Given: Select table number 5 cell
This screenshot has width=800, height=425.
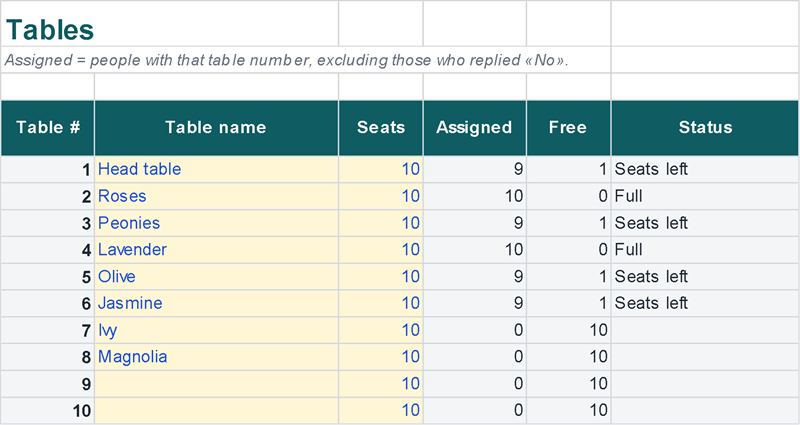Looking at the screenshot, I should [47, 277].
